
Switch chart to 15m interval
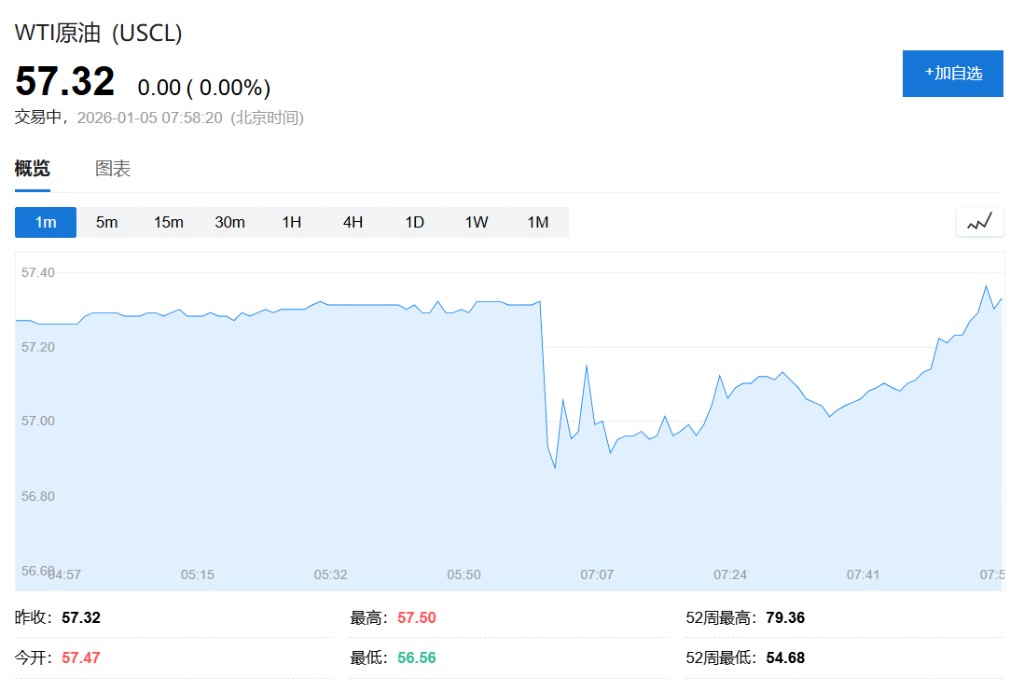[x=168, y=222]
